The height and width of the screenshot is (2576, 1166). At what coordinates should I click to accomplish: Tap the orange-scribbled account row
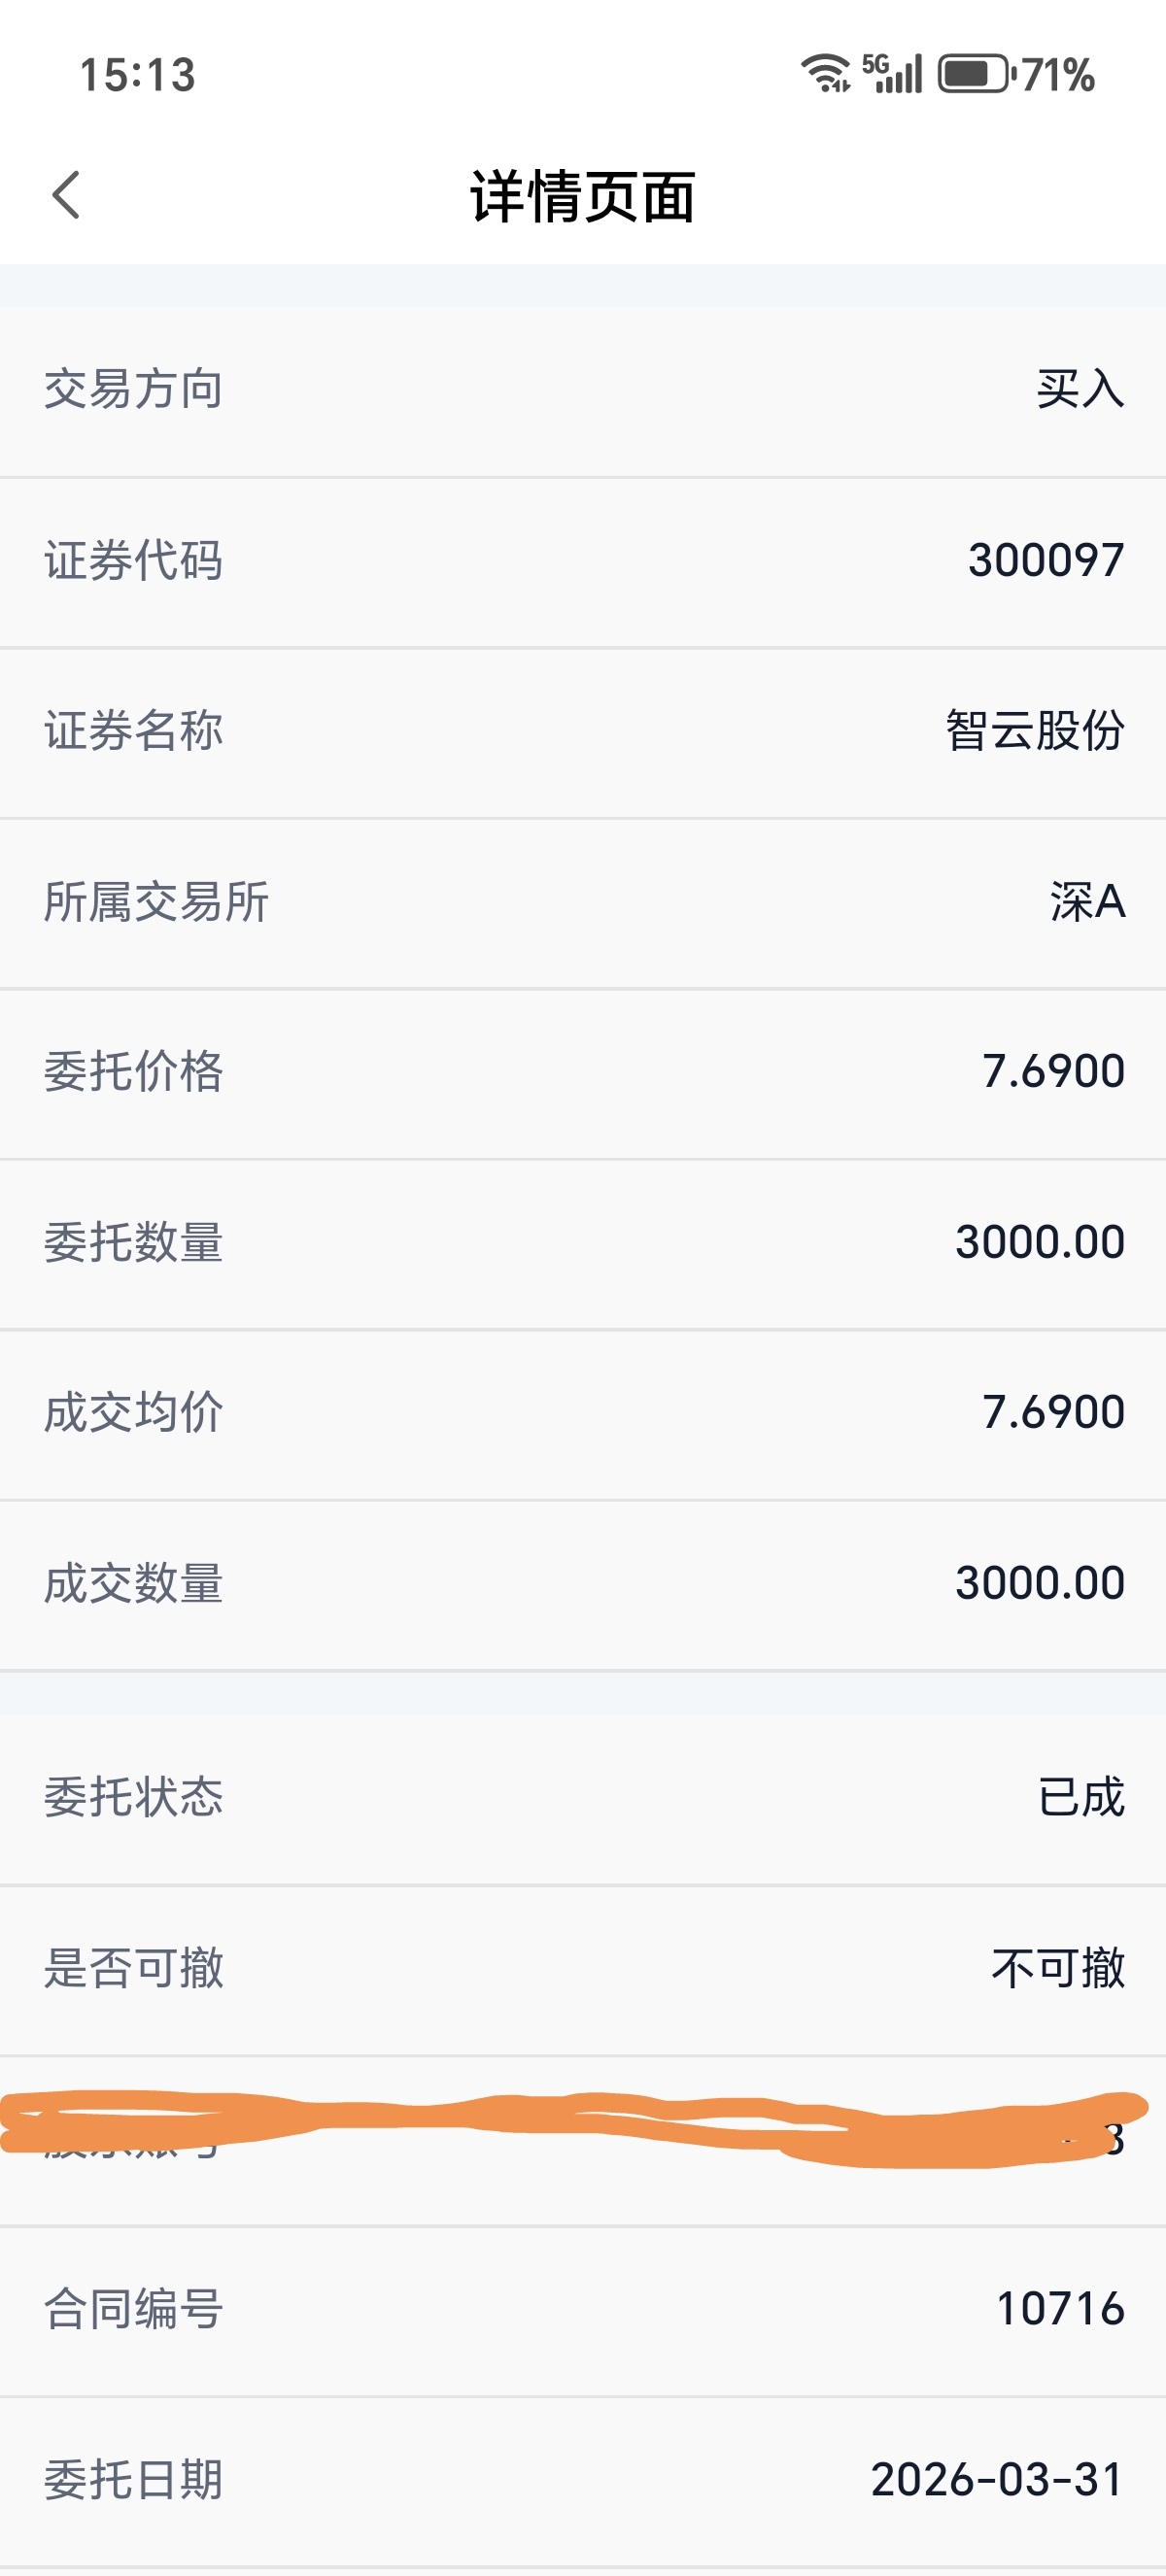(x=583, y=2140)
